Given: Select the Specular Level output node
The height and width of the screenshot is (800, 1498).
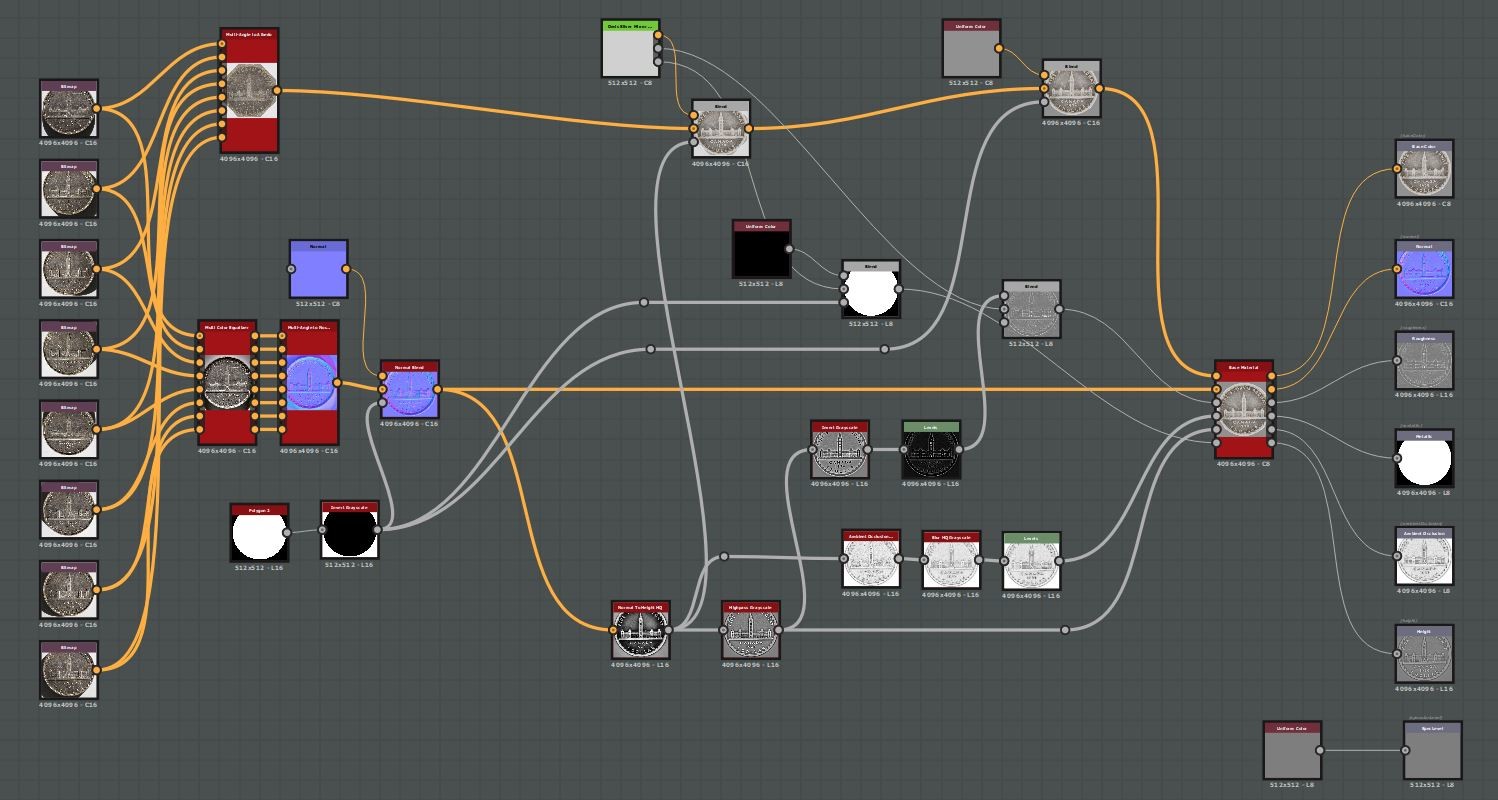Looking at the screenshot, I should pyautogui.click(x=1430, y=750).
